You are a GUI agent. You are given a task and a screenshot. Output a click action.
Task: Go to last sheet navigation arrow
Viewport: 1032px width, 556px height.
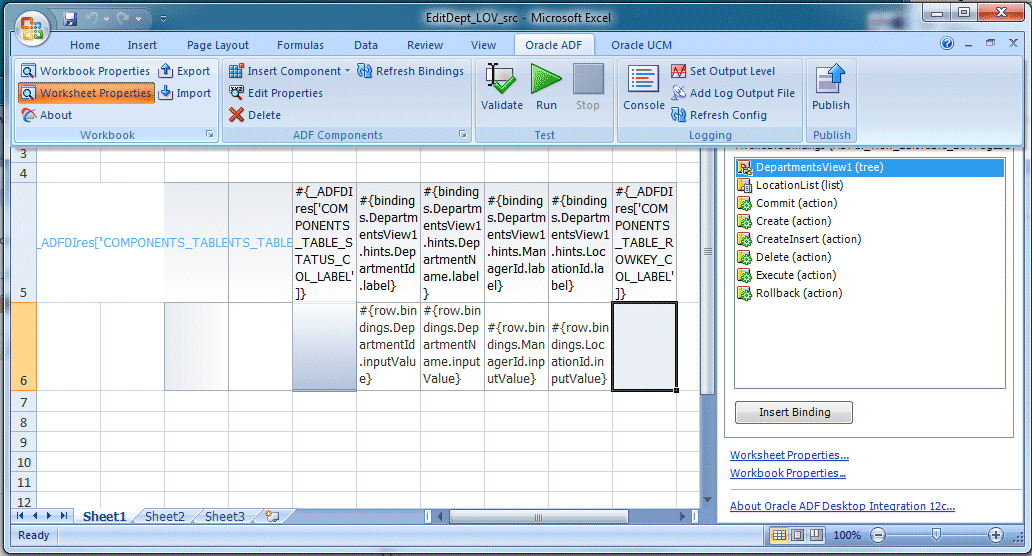[64, 516]
